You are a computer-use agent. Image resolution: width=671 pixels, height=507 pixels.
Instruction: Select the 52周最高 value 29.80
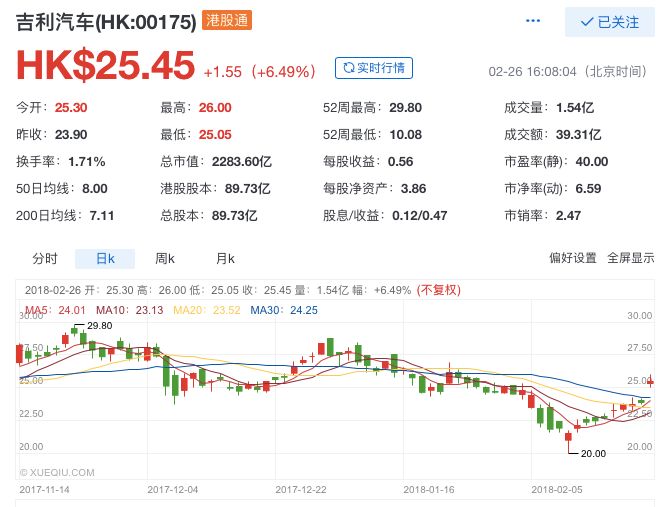(405, 107)
